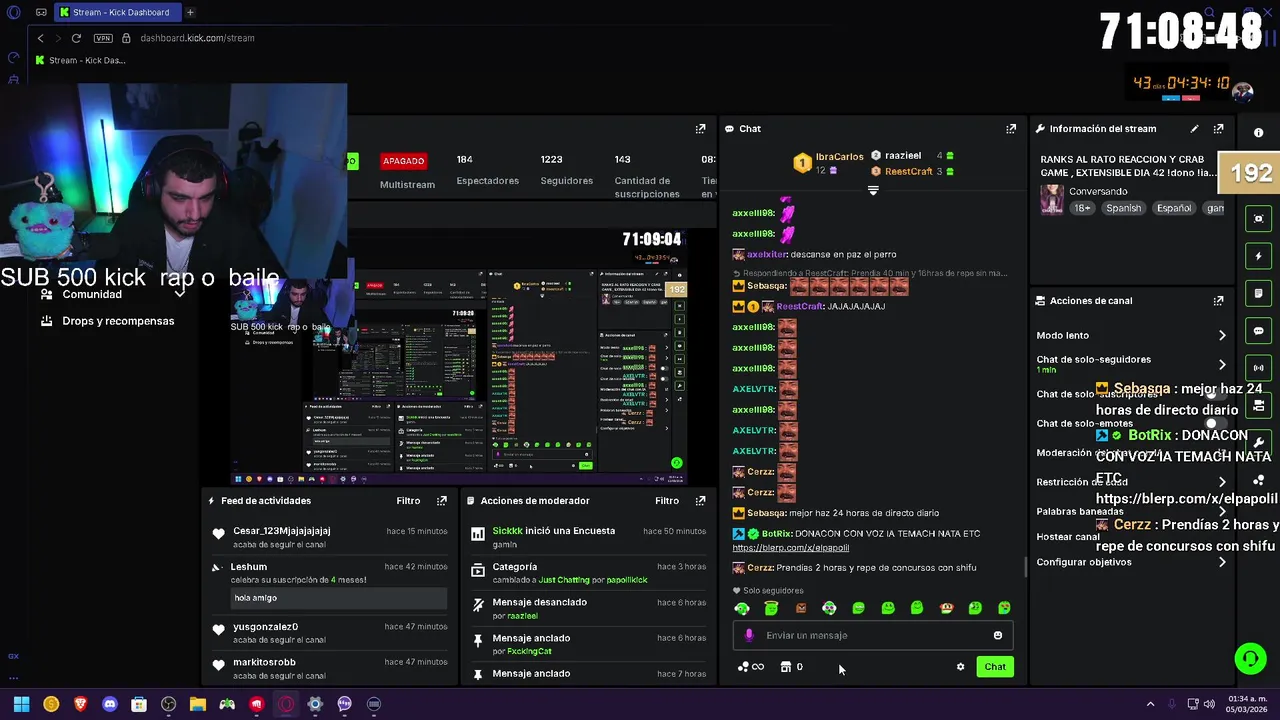1280x720 pixels.
Task: Click the browser address bar URL
Action: click(x=197, y=38)
